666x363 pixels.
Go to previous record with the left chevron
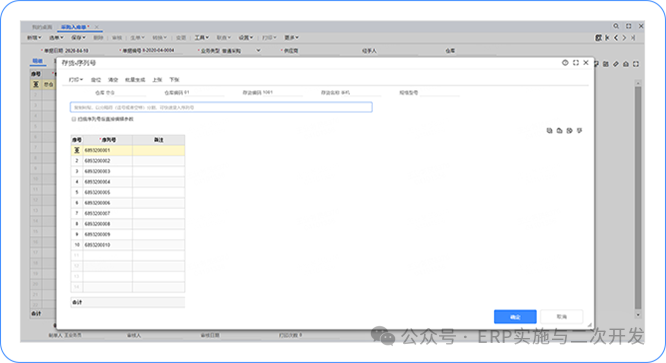click(616, 38)
